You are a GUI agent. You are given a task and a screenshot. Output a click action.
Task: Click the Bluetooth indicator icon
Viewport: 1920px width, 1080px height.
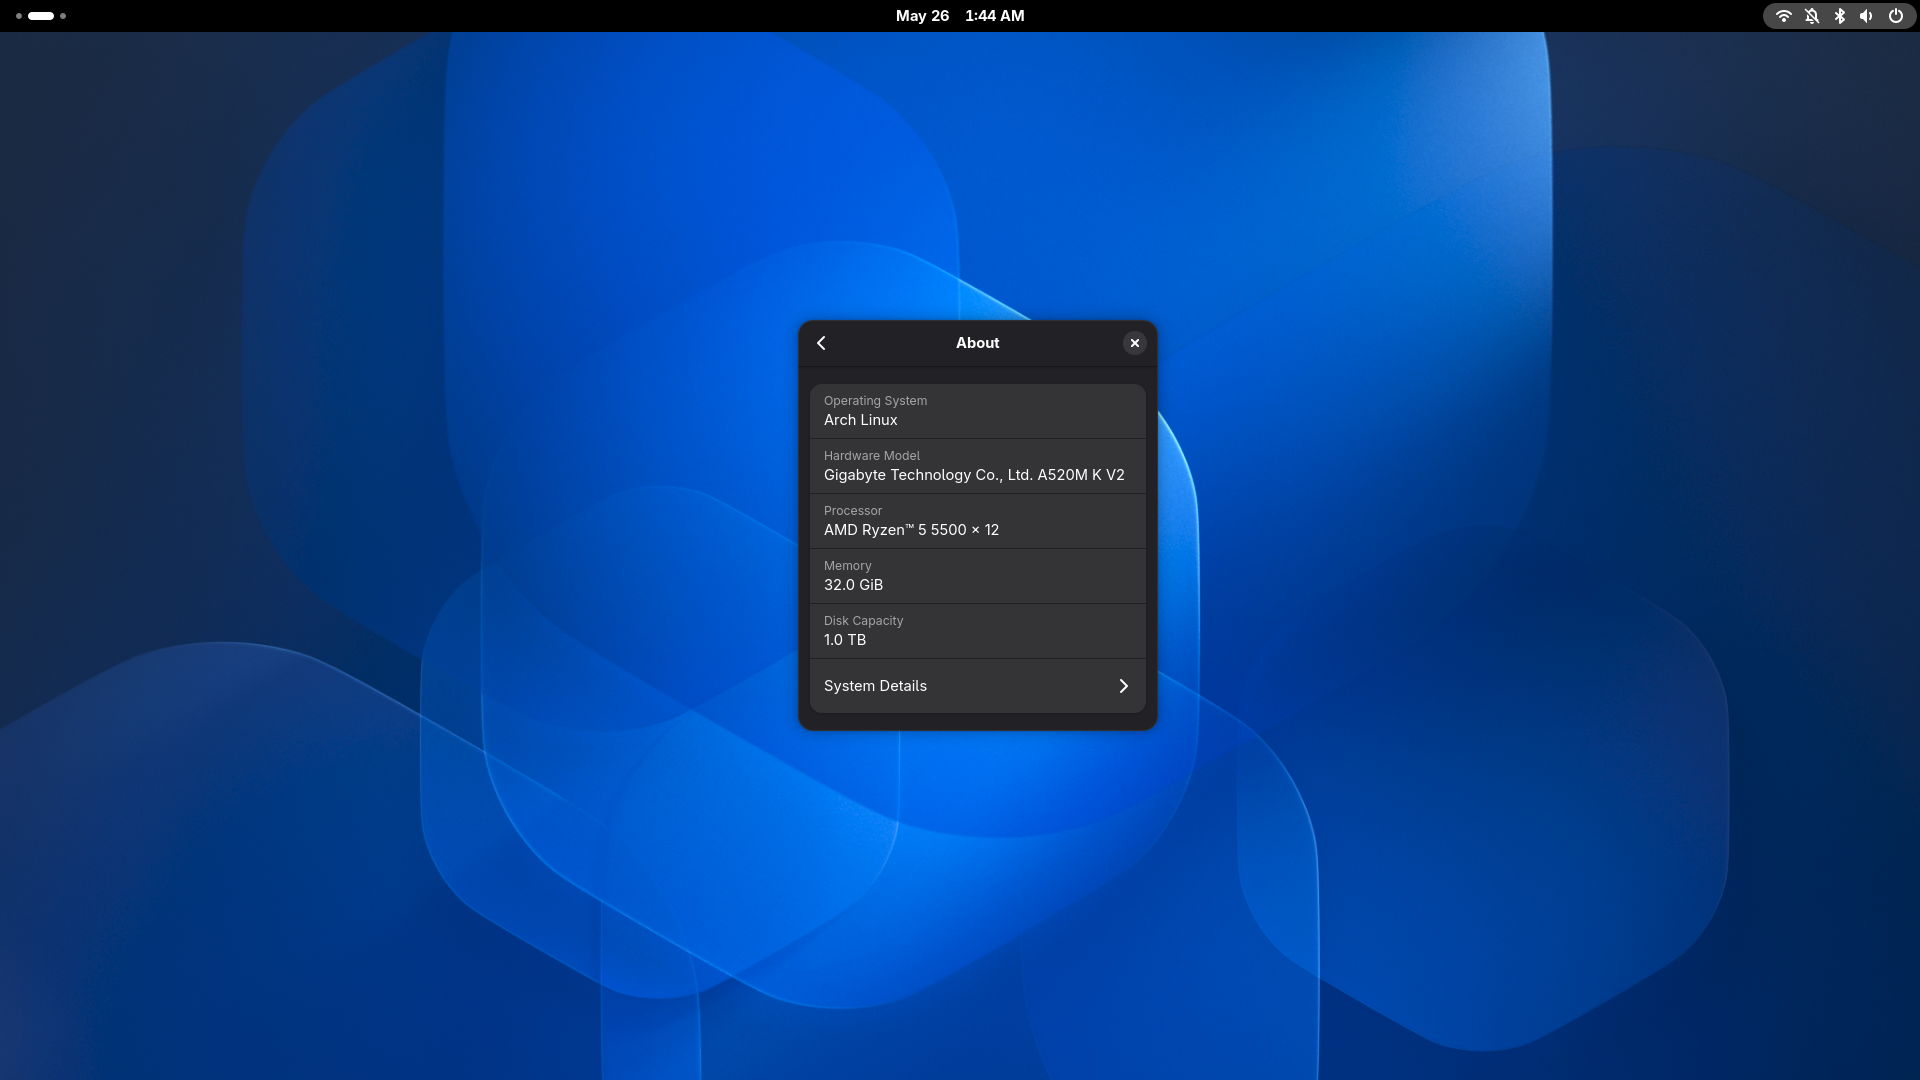pyautogui.click(x=1839, y=16)
